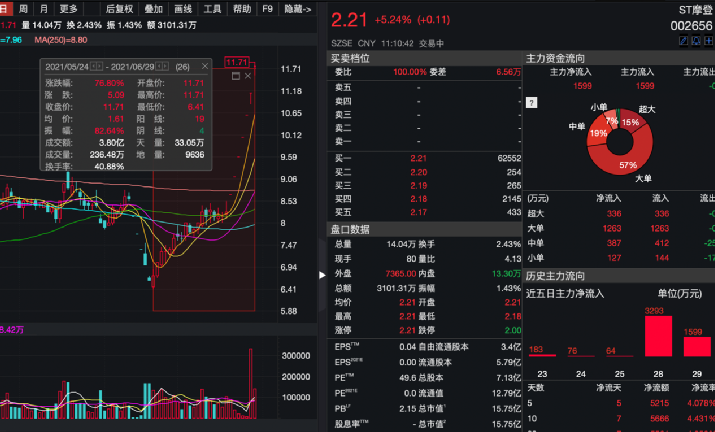Screen dimensions: 715x432
Task: Click the 买一 bid row at 2.21
Action: click(x=424, y=158)
